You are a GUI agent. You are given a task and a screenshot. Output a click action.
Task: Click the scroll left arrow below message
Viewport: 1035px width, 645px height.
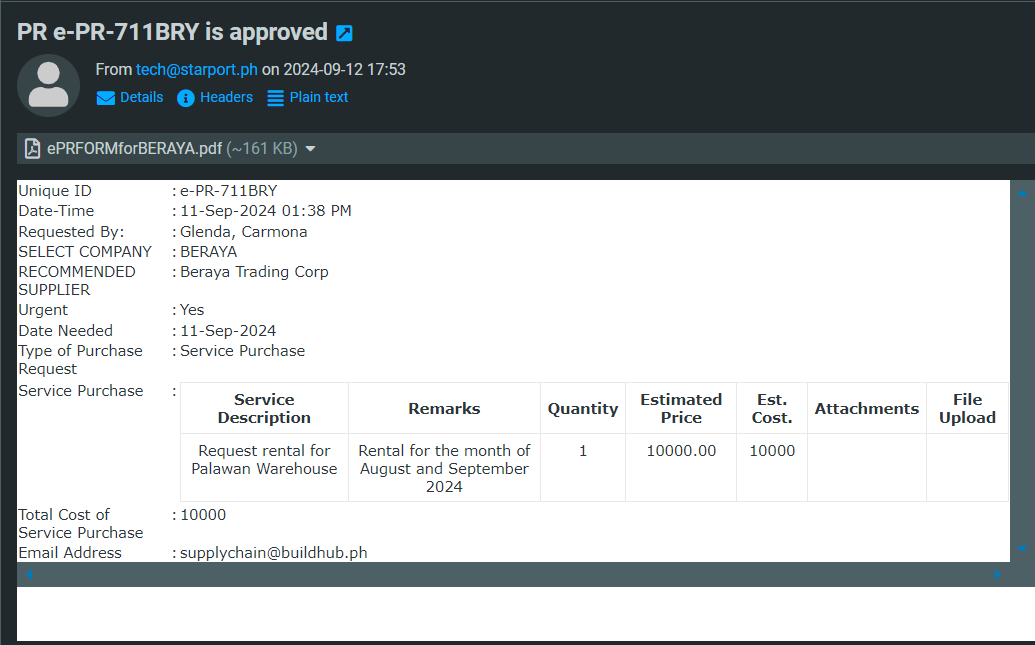point(28,575)
